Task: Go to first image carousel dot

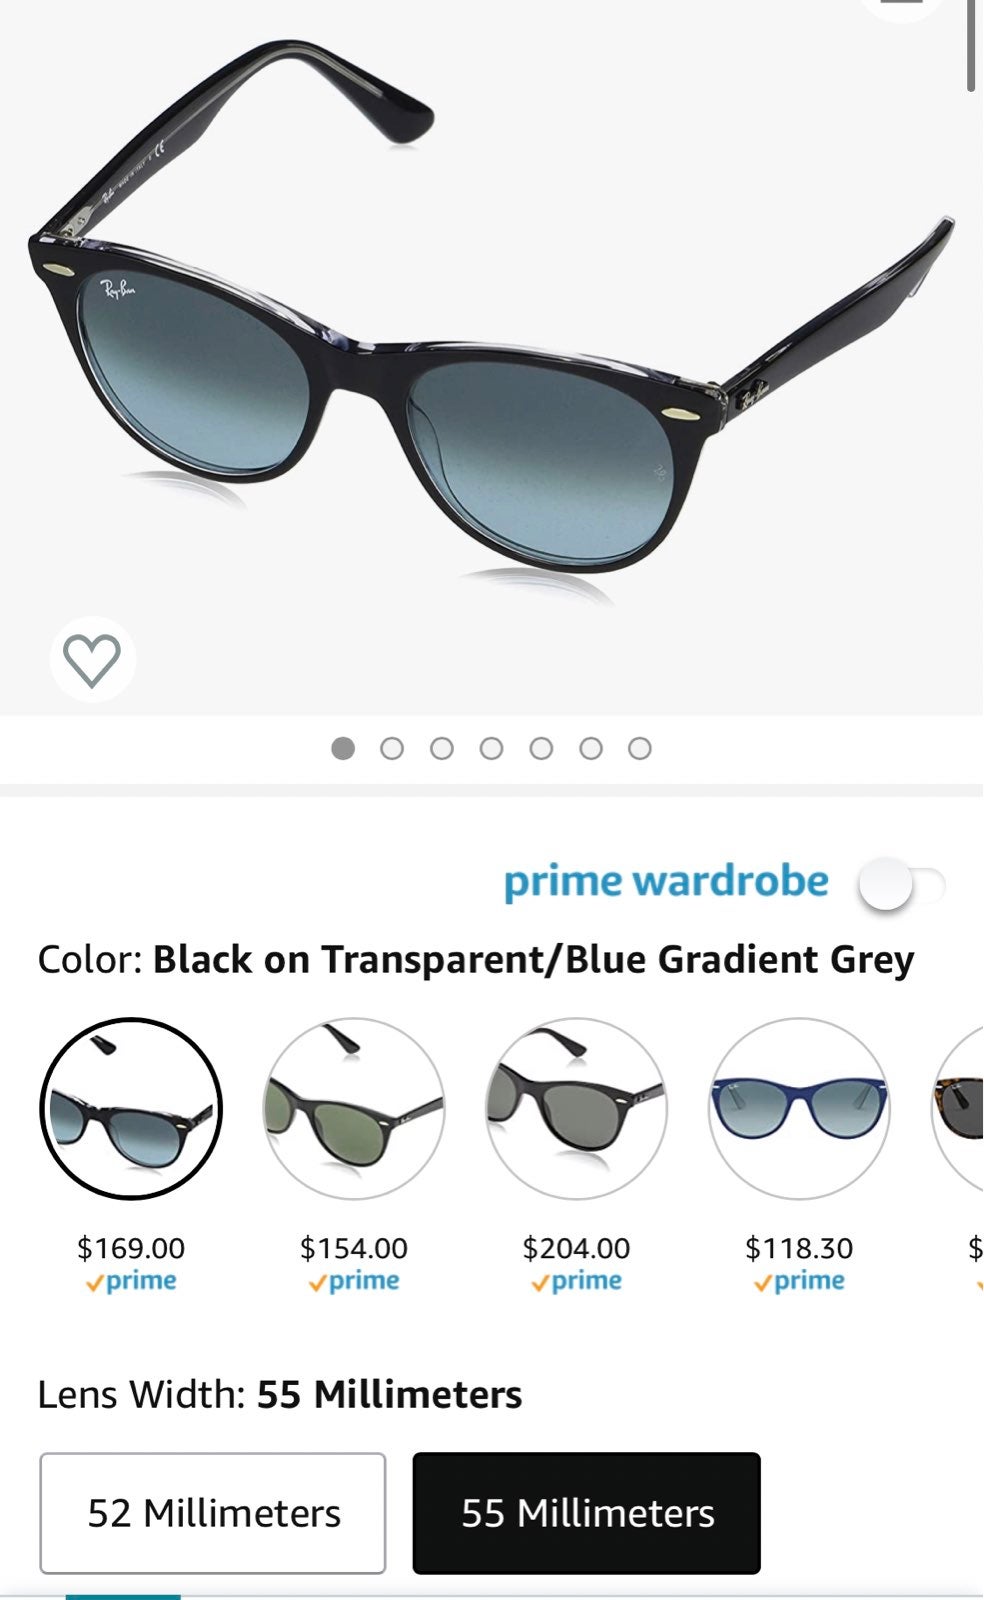Action: tap(343, 748)
